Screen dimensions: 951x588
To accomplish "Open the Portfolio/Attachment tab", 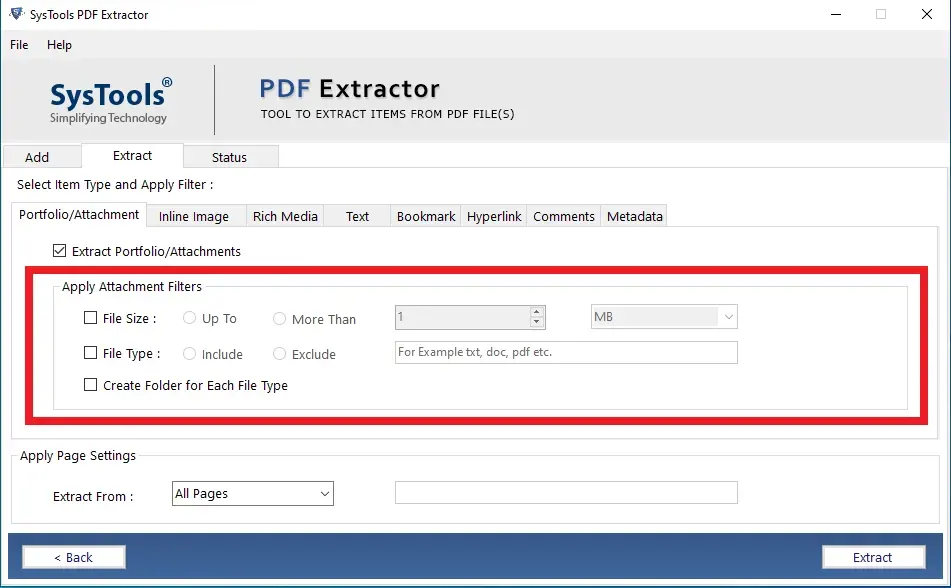I will [79, 215].
